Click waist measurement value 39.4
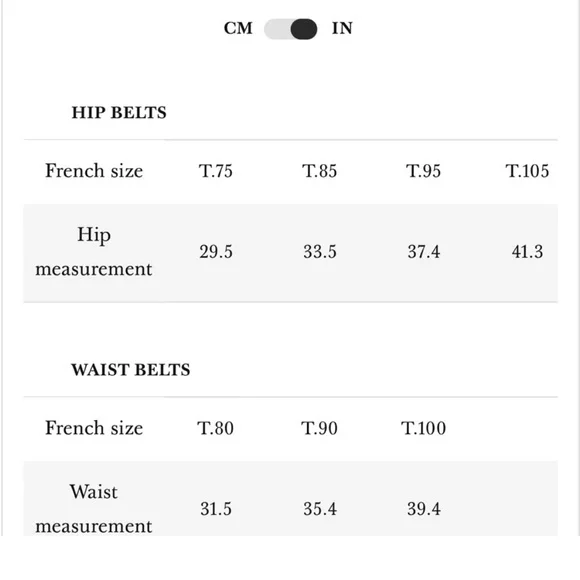Viewport: 580px width, 580px height. [x=424, y=509]
